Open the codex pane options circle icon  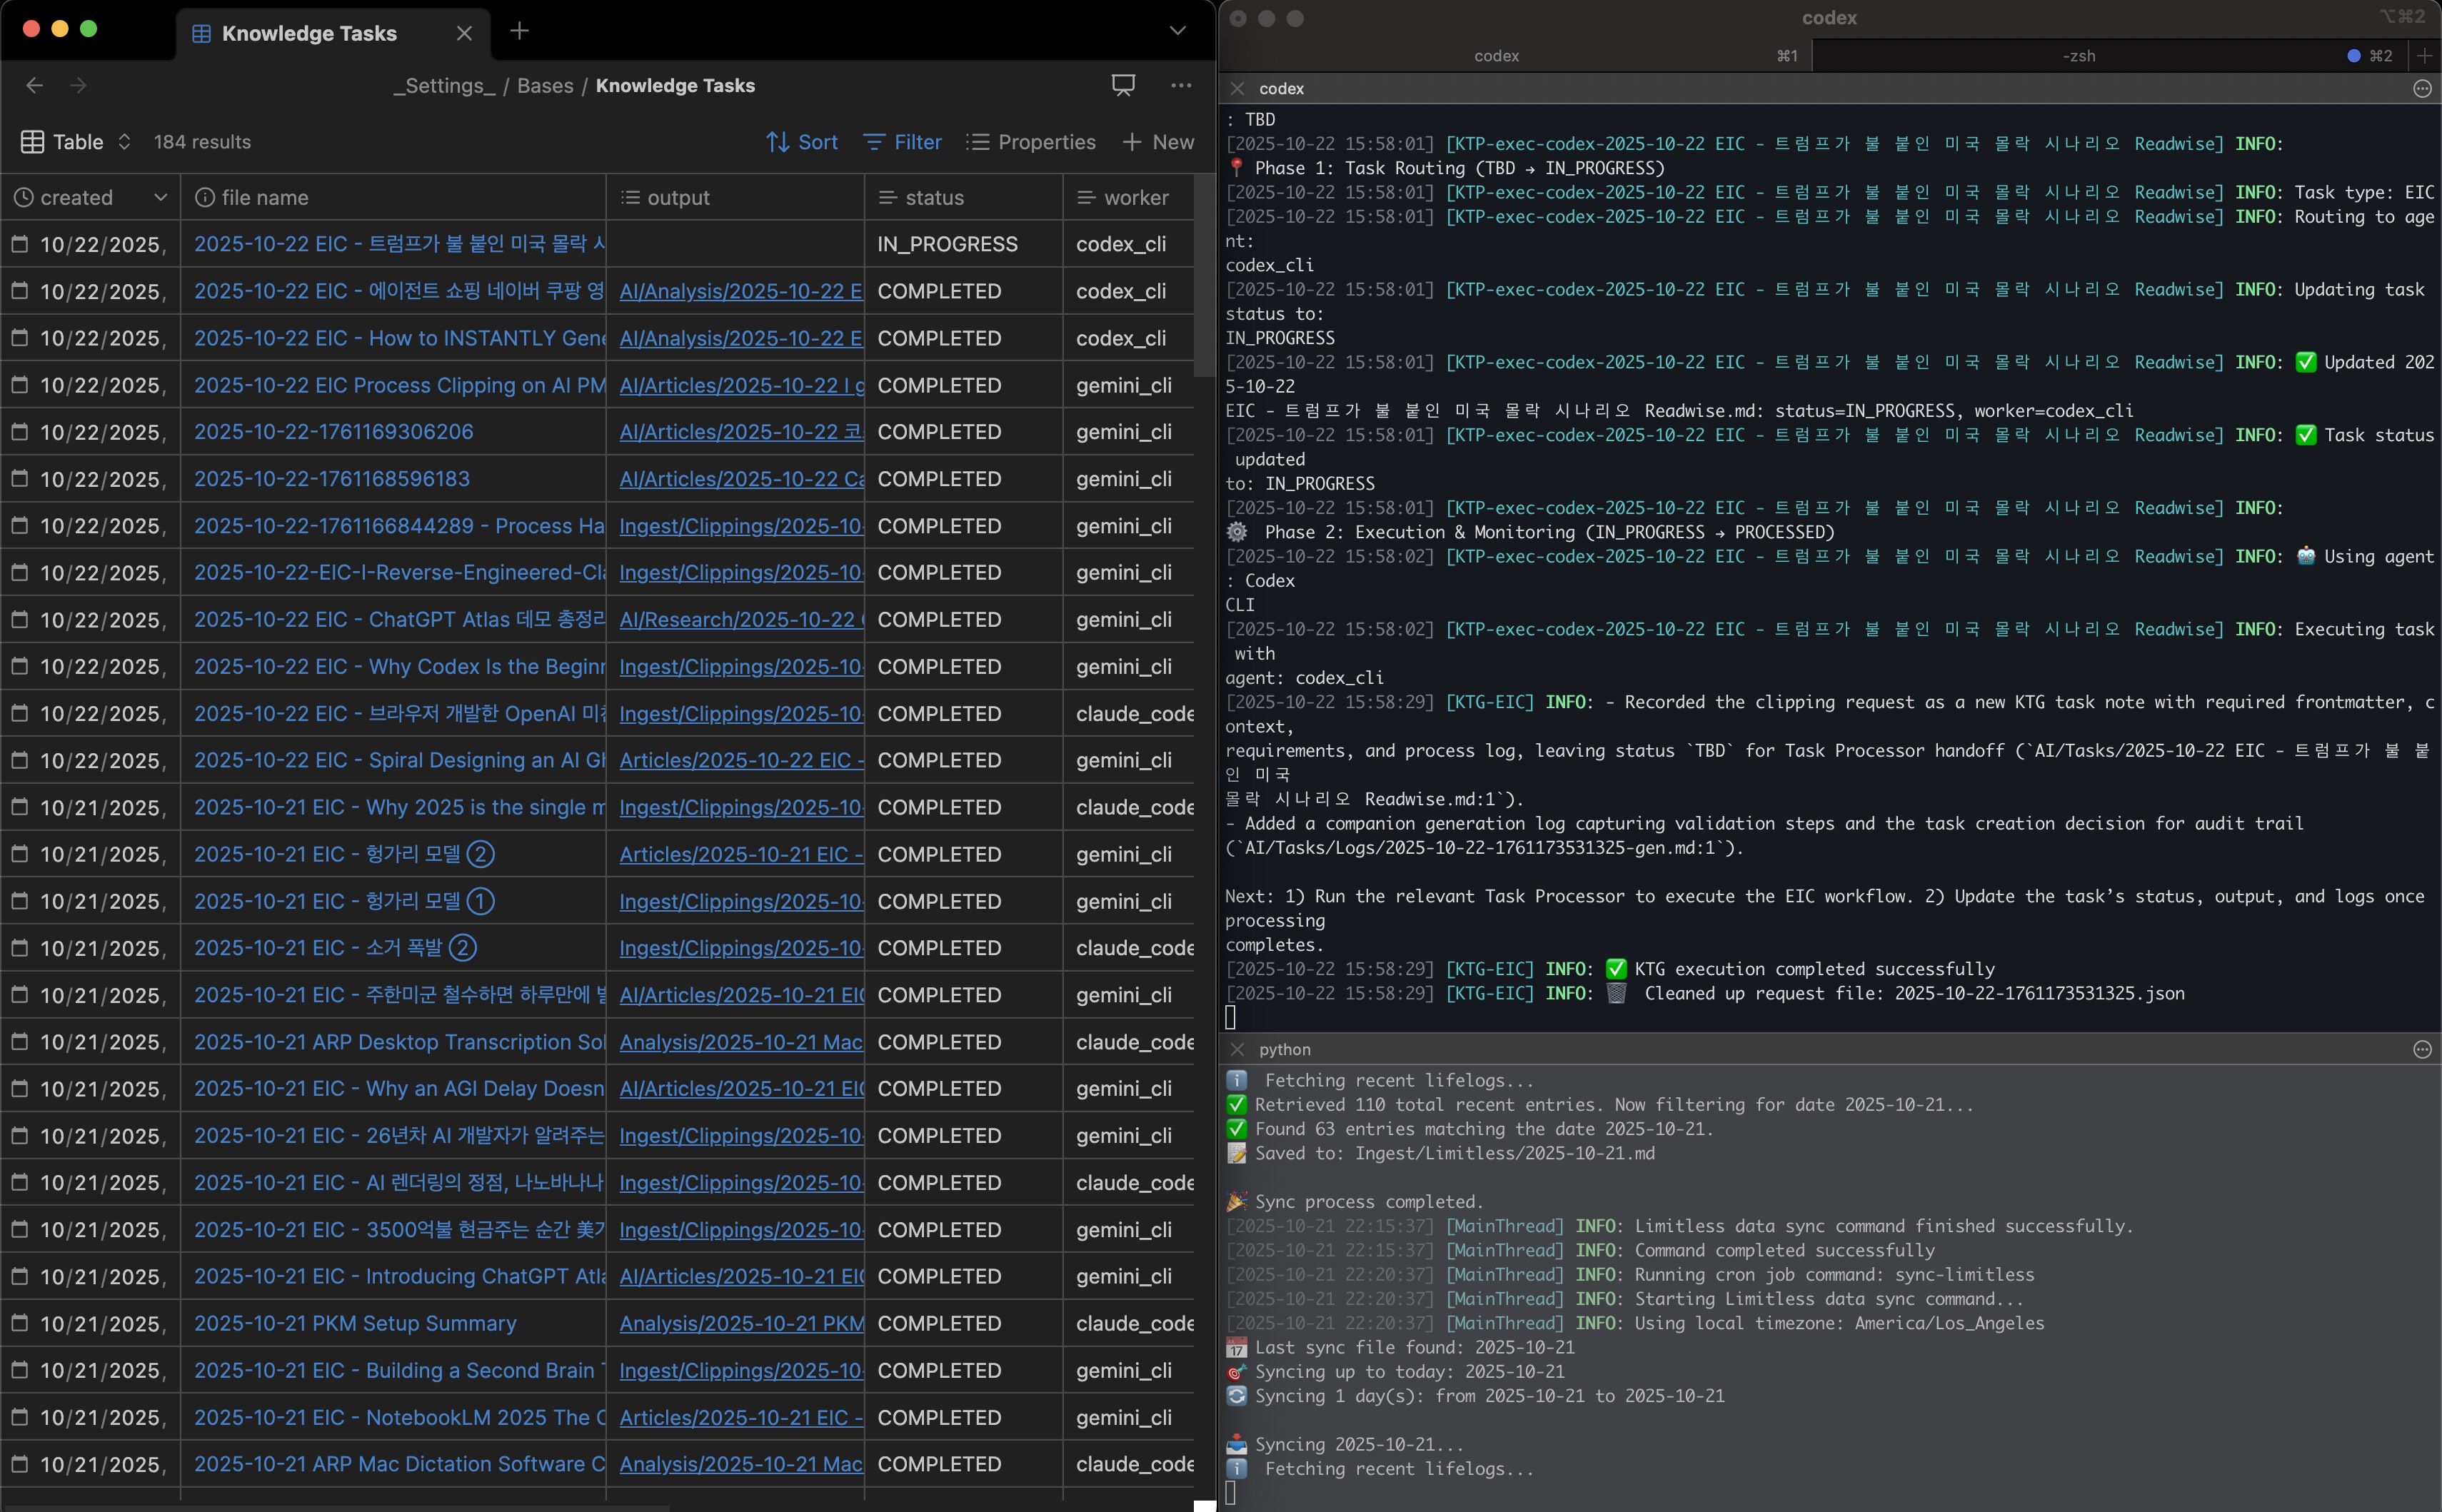(x=2422, y=88)
